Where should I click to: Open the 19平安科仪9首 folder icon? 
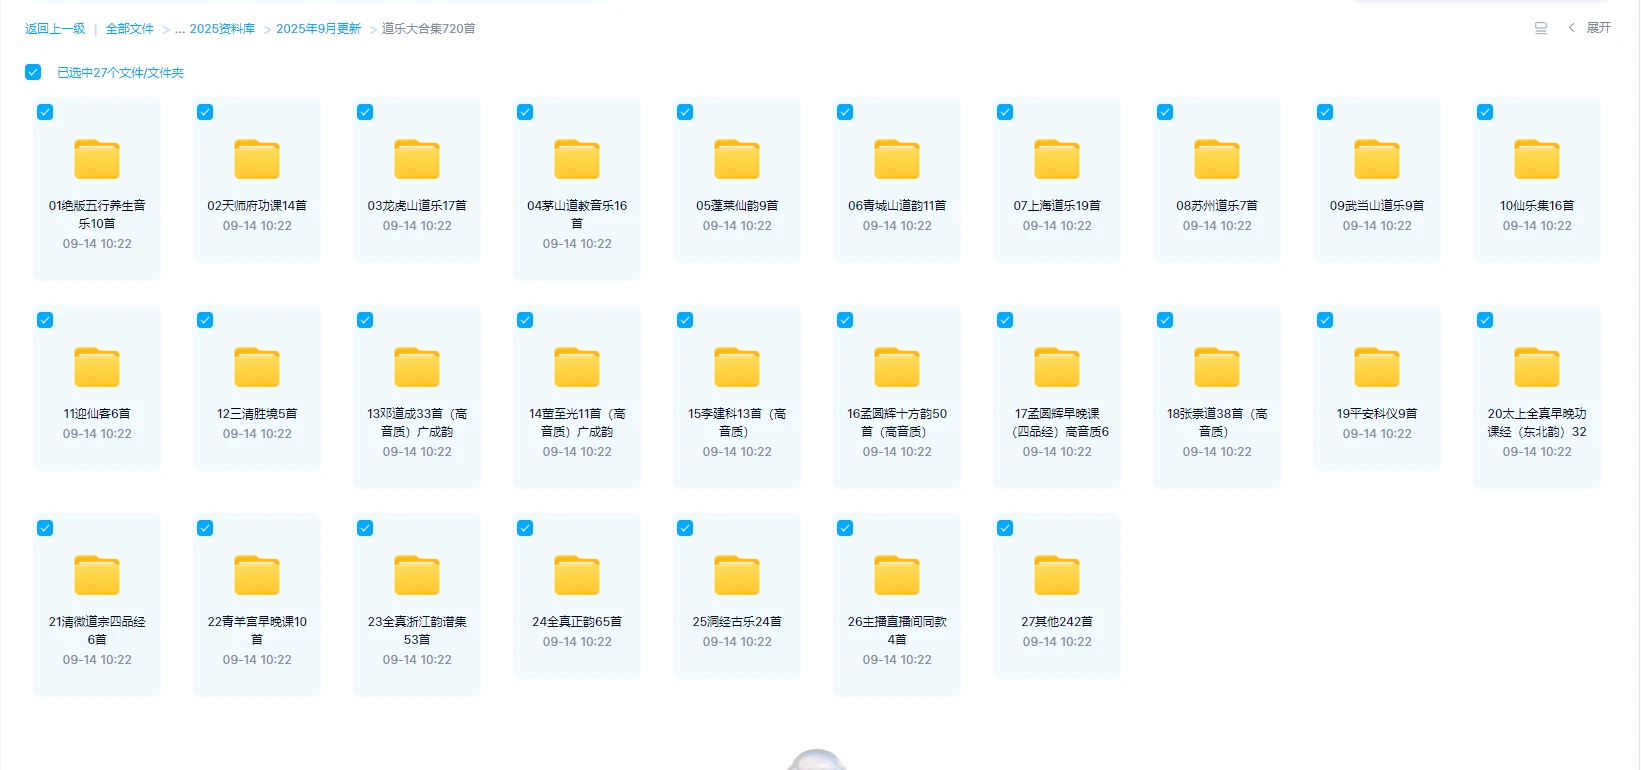tap(1377, 368)
